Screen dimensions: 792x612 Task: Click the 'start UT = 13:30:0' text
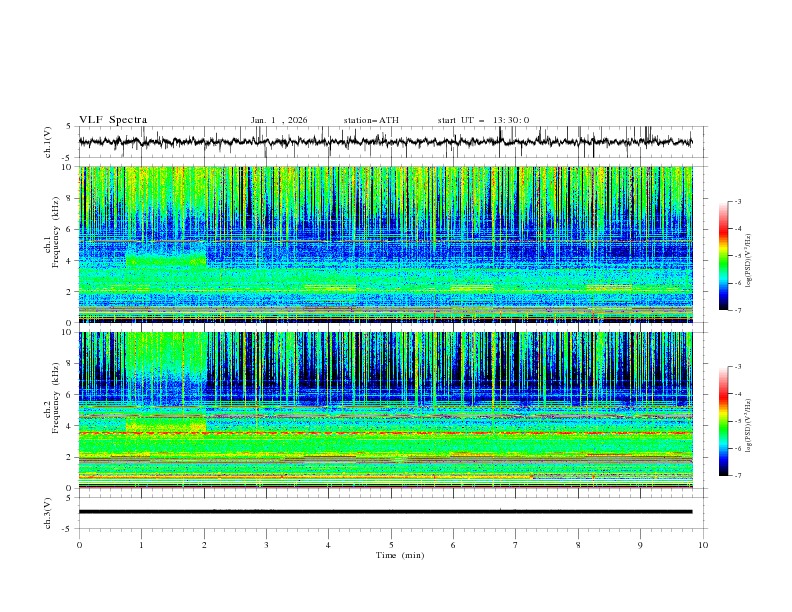coord(483,120)
